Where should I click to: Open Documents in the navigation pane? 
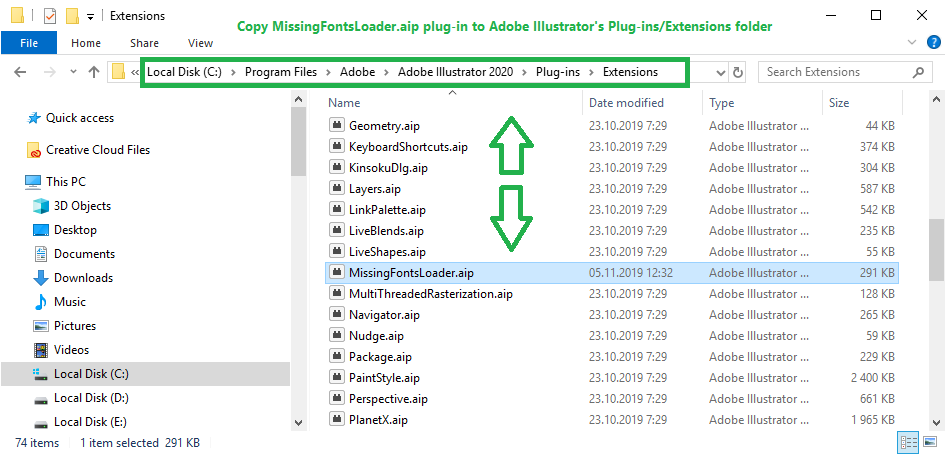pos(84,254)
